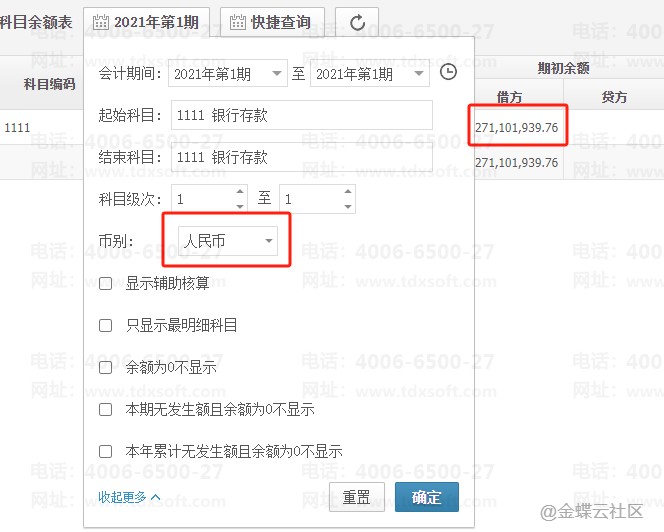Check 只显示最明细科目 option
The height and width of the screenshot is (532, 664).
pyautogui.click(x=105, y=326)
